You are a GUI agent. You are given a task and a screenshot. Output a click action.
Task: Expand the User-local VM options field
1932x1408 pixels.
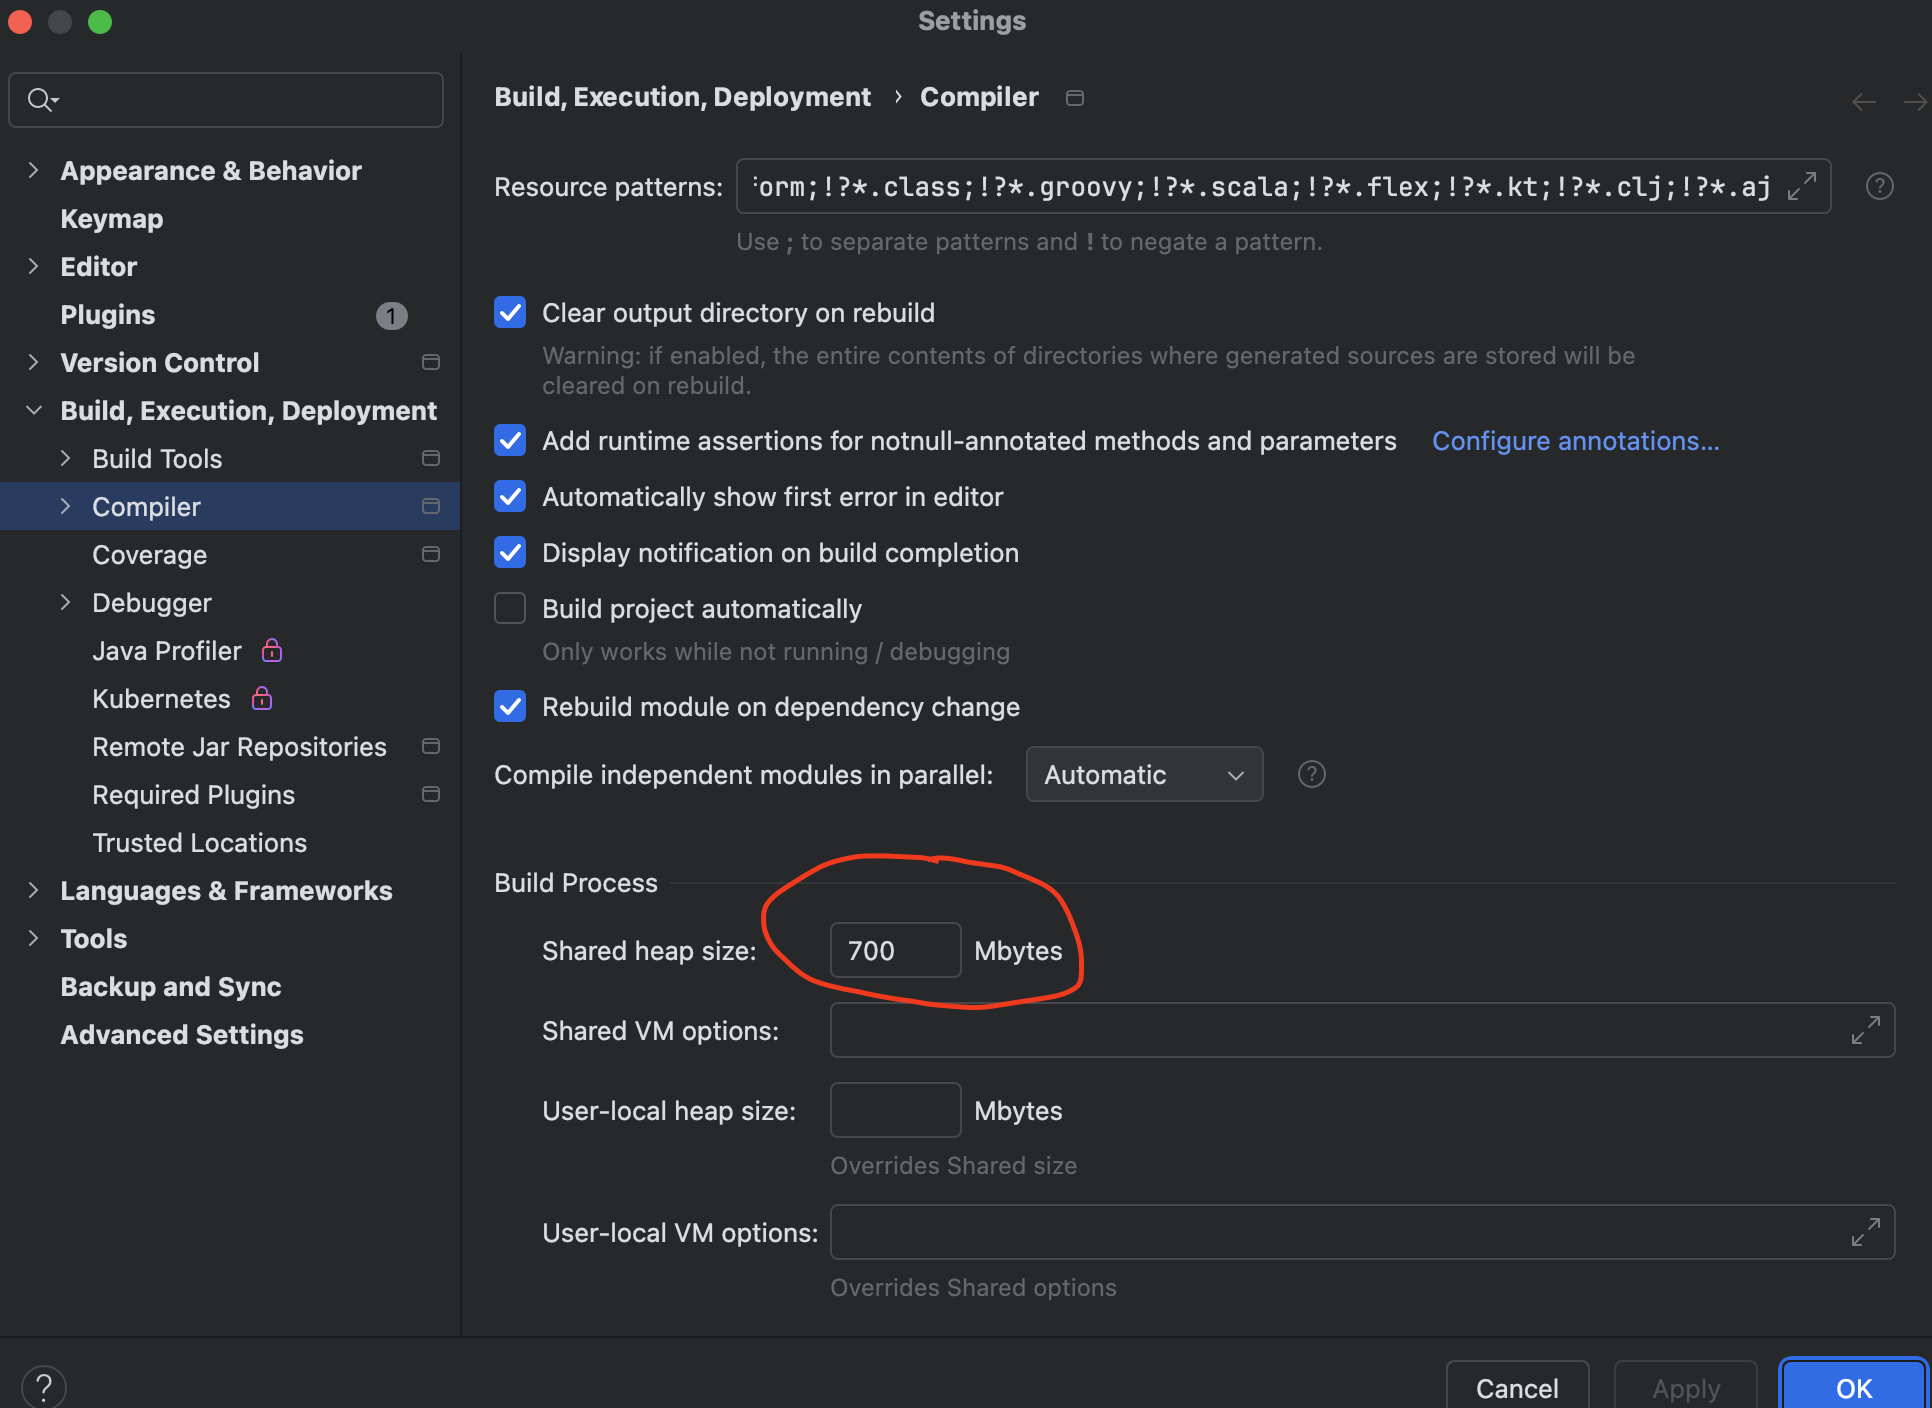point(1865,1232)
